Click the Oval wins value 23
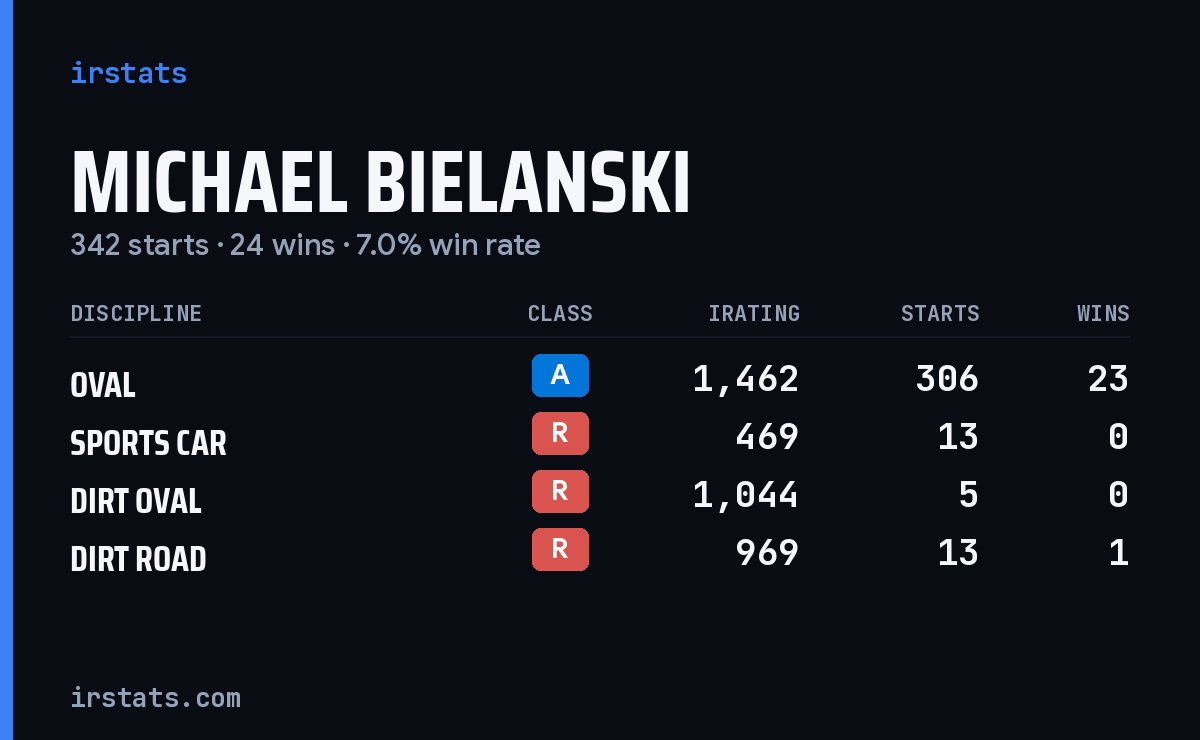 tap(1108, 379)
